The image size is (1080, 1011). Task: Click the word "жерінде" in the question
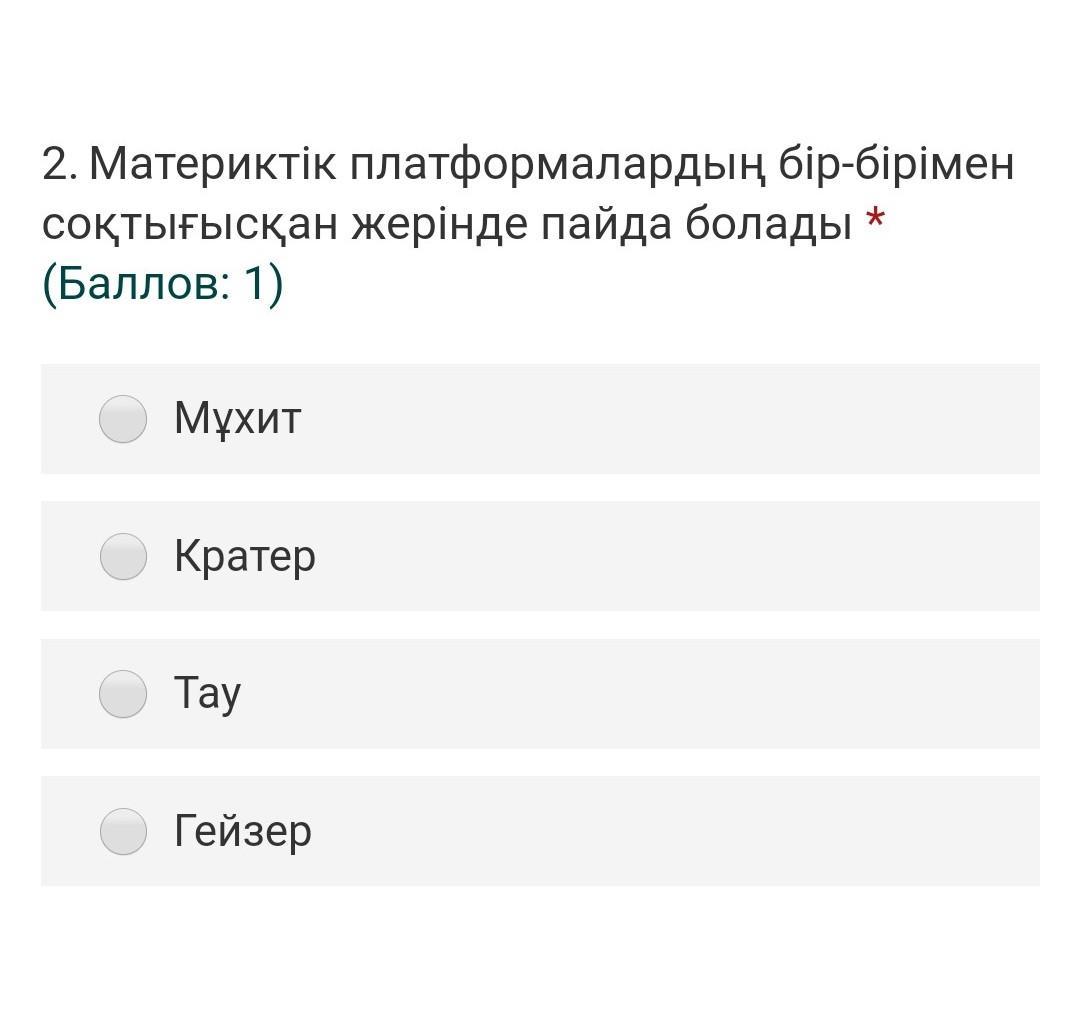pos(438,226)
